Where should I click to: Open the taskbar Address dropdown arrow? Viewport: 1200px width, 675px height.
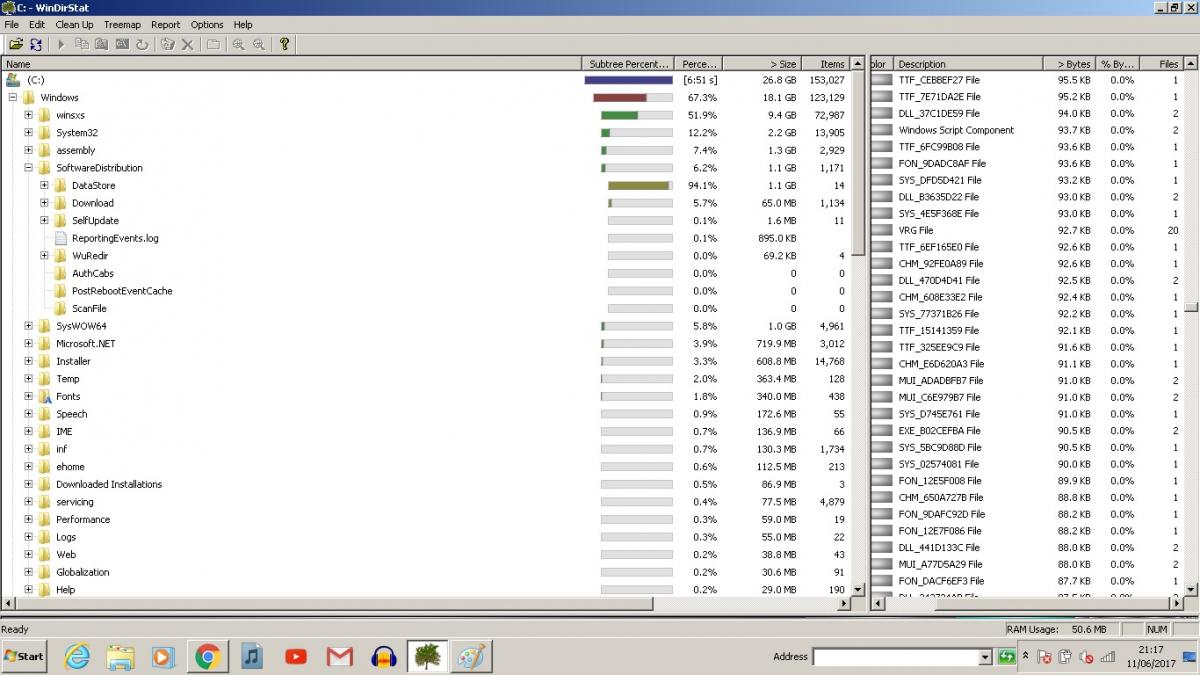[985, 657]
